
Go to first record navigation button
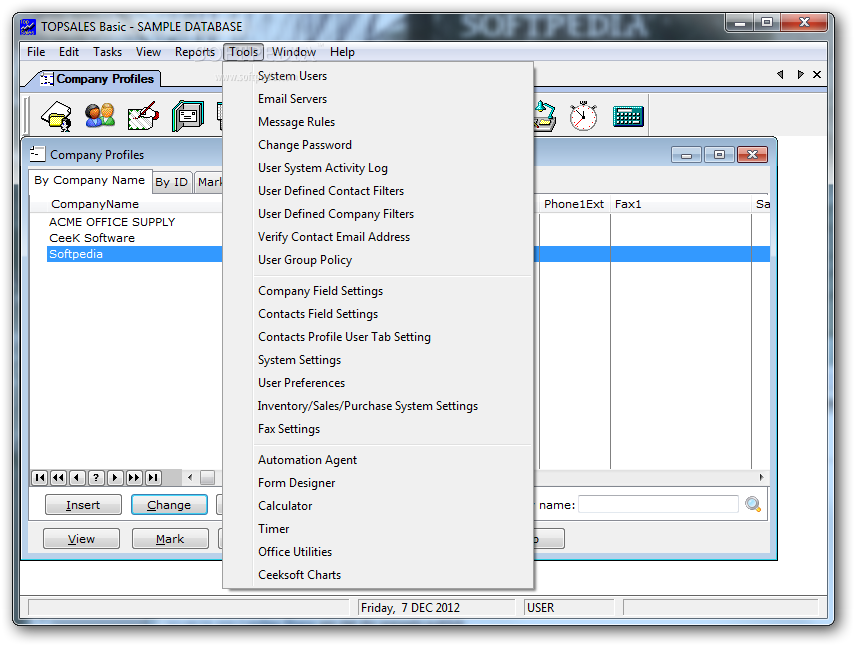[39, 478]
